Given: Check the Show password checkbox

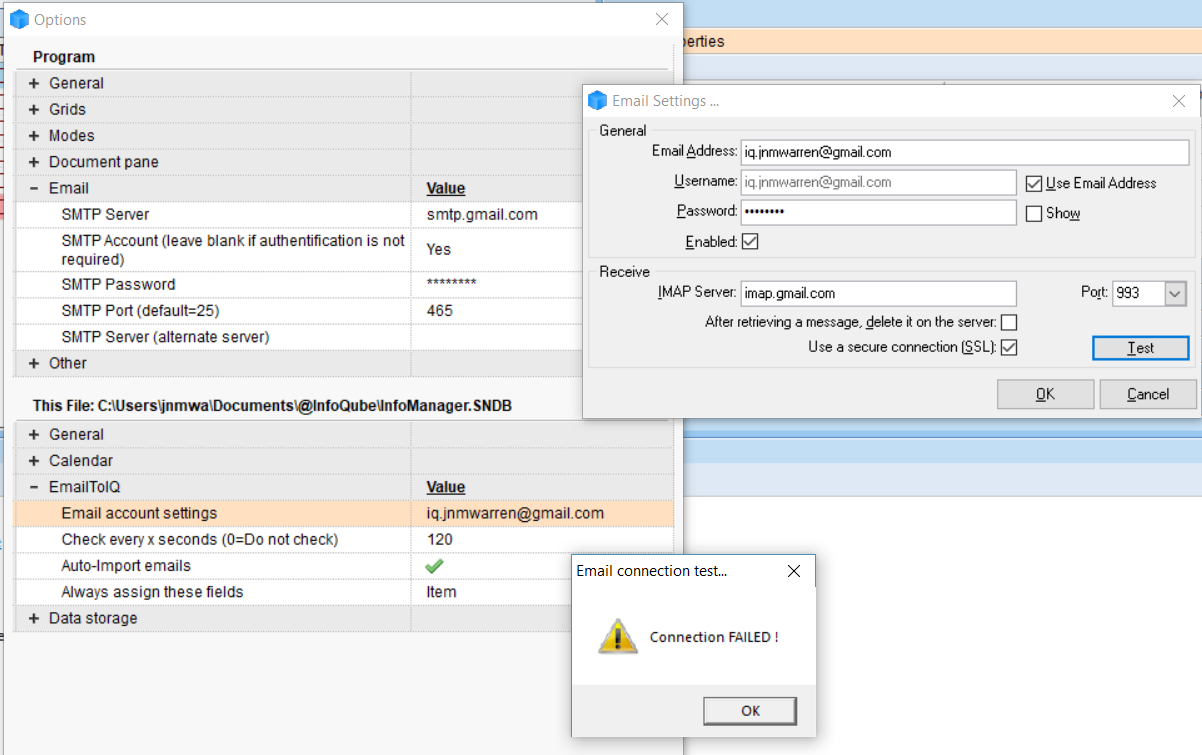Looking at the screenshot, I should click(x=1034, y=213).
